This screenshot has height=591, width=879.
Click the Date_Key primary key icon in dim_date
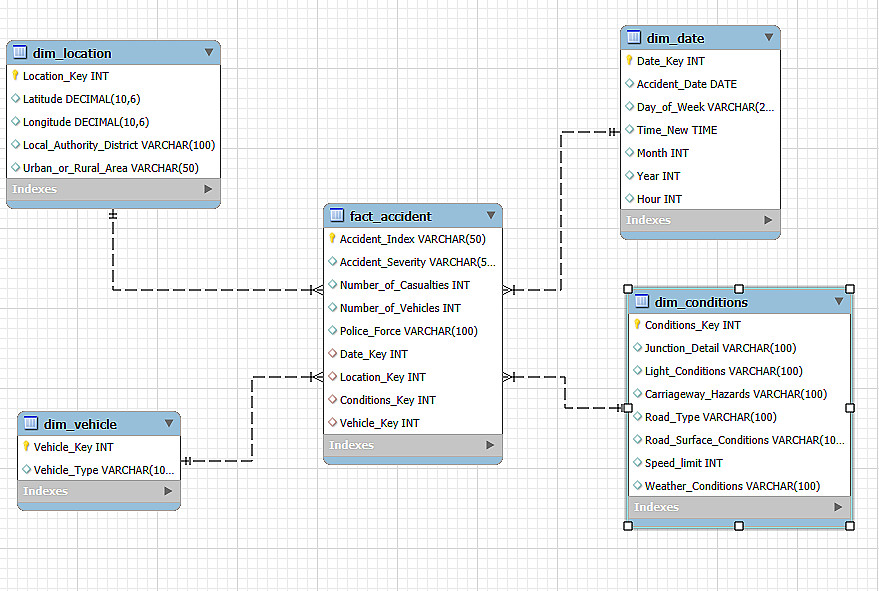630,60
